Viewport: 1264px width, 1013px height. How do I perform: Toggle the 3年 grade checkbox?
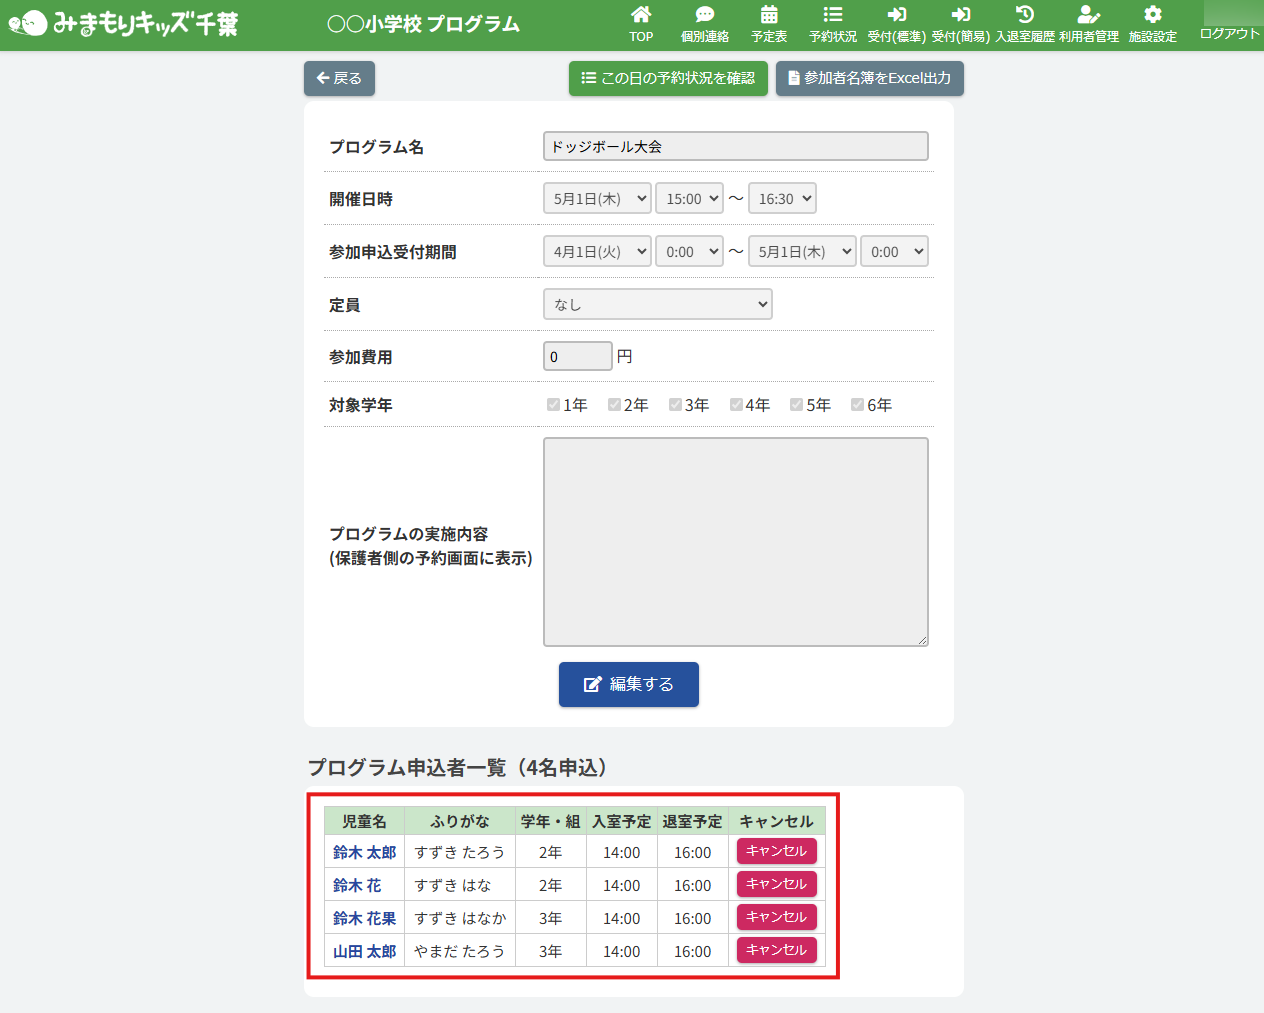coord(675,405)
